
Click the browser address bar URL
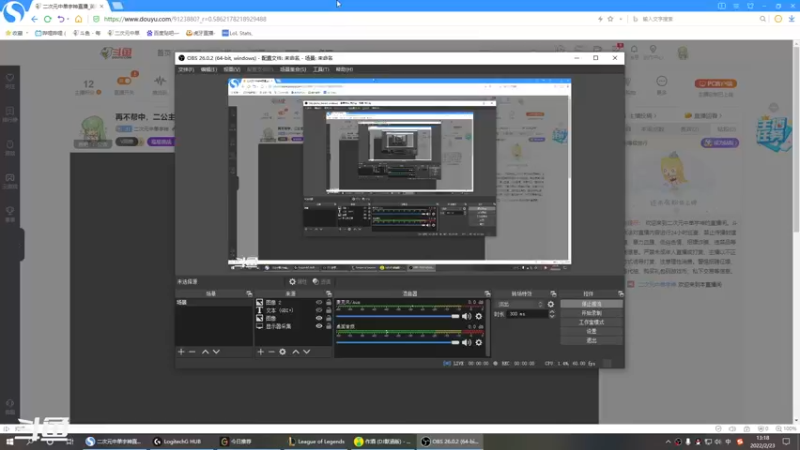185,19
